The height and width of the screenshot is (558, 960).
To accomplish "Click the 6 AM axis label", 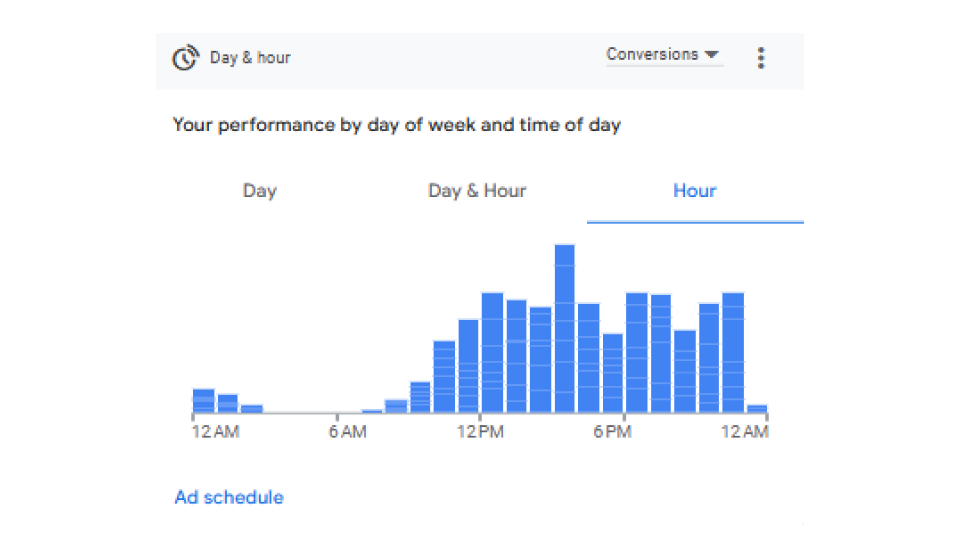I will click(x=347, y=432).
